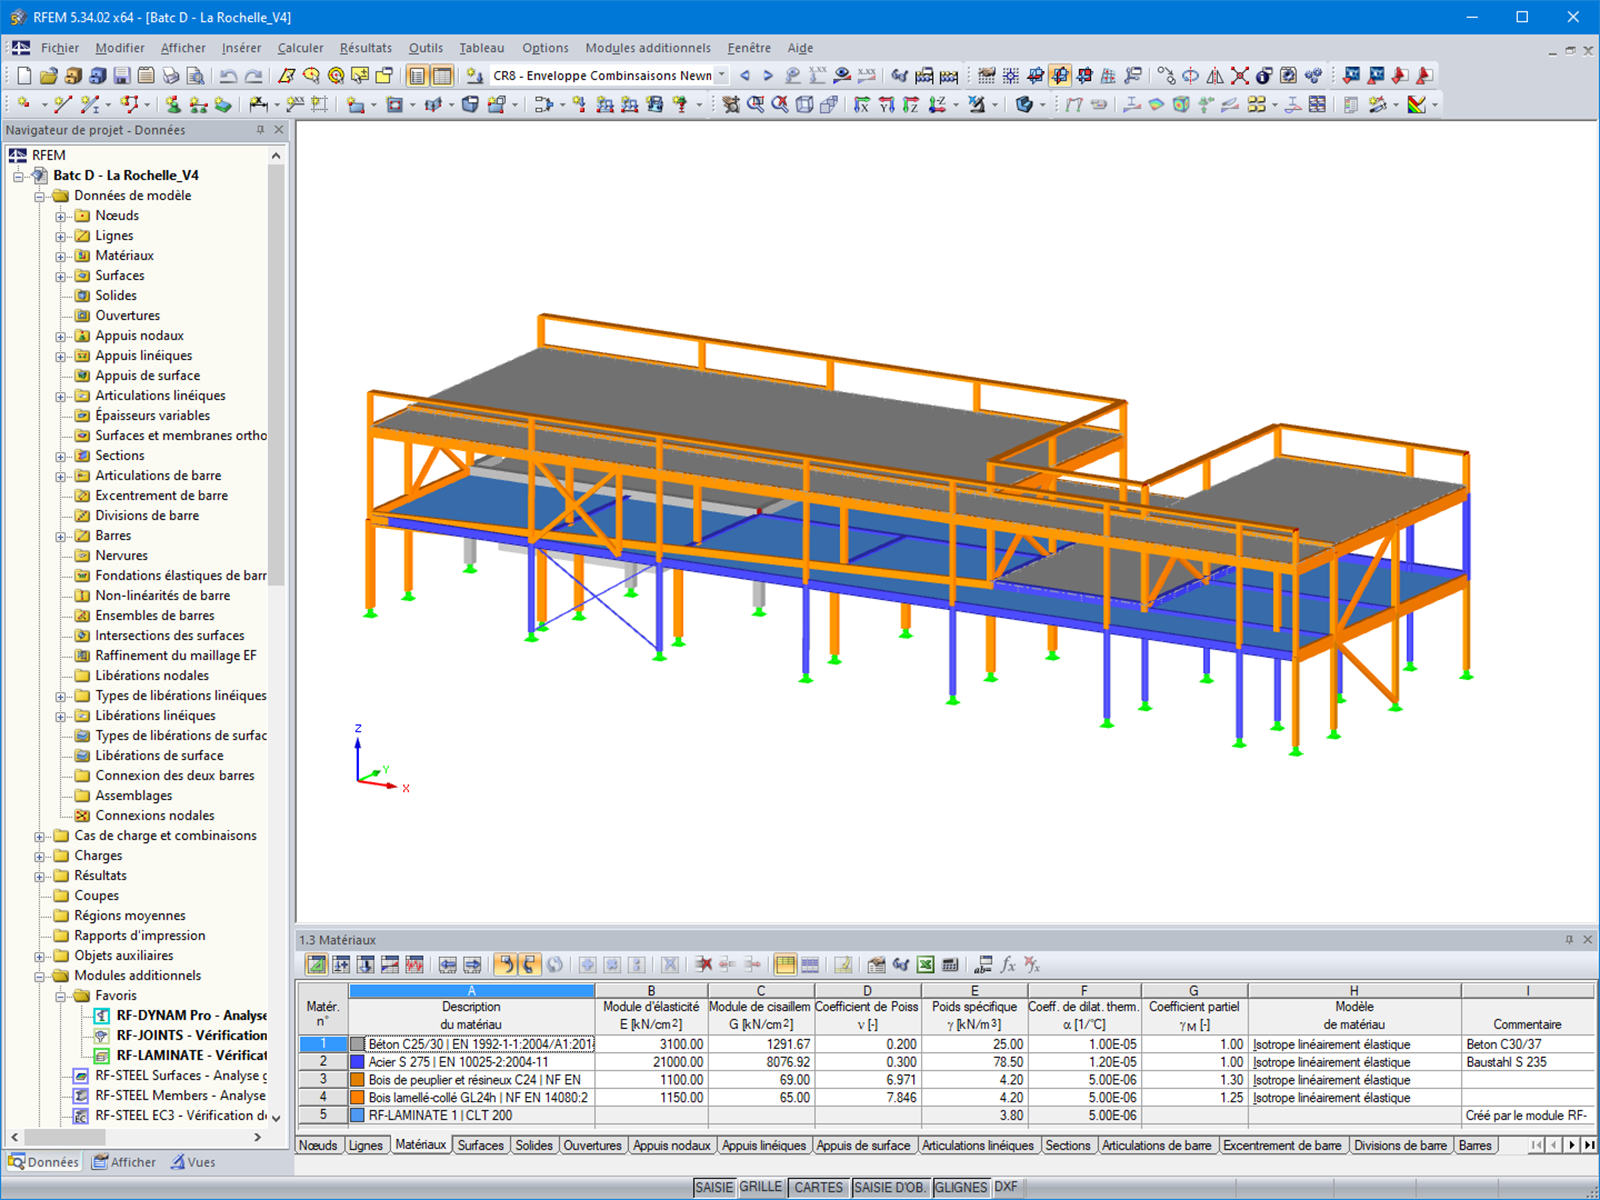Click the new document icon
This screenshot has width=1600, height=1200.
tap(24, 76)
